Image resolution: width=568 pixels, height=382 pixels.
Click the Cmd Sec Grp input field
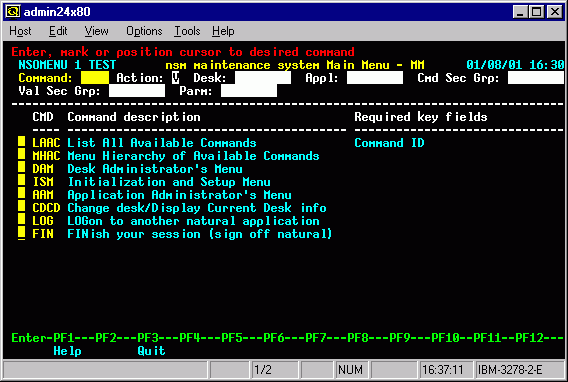tap(536, 78)
